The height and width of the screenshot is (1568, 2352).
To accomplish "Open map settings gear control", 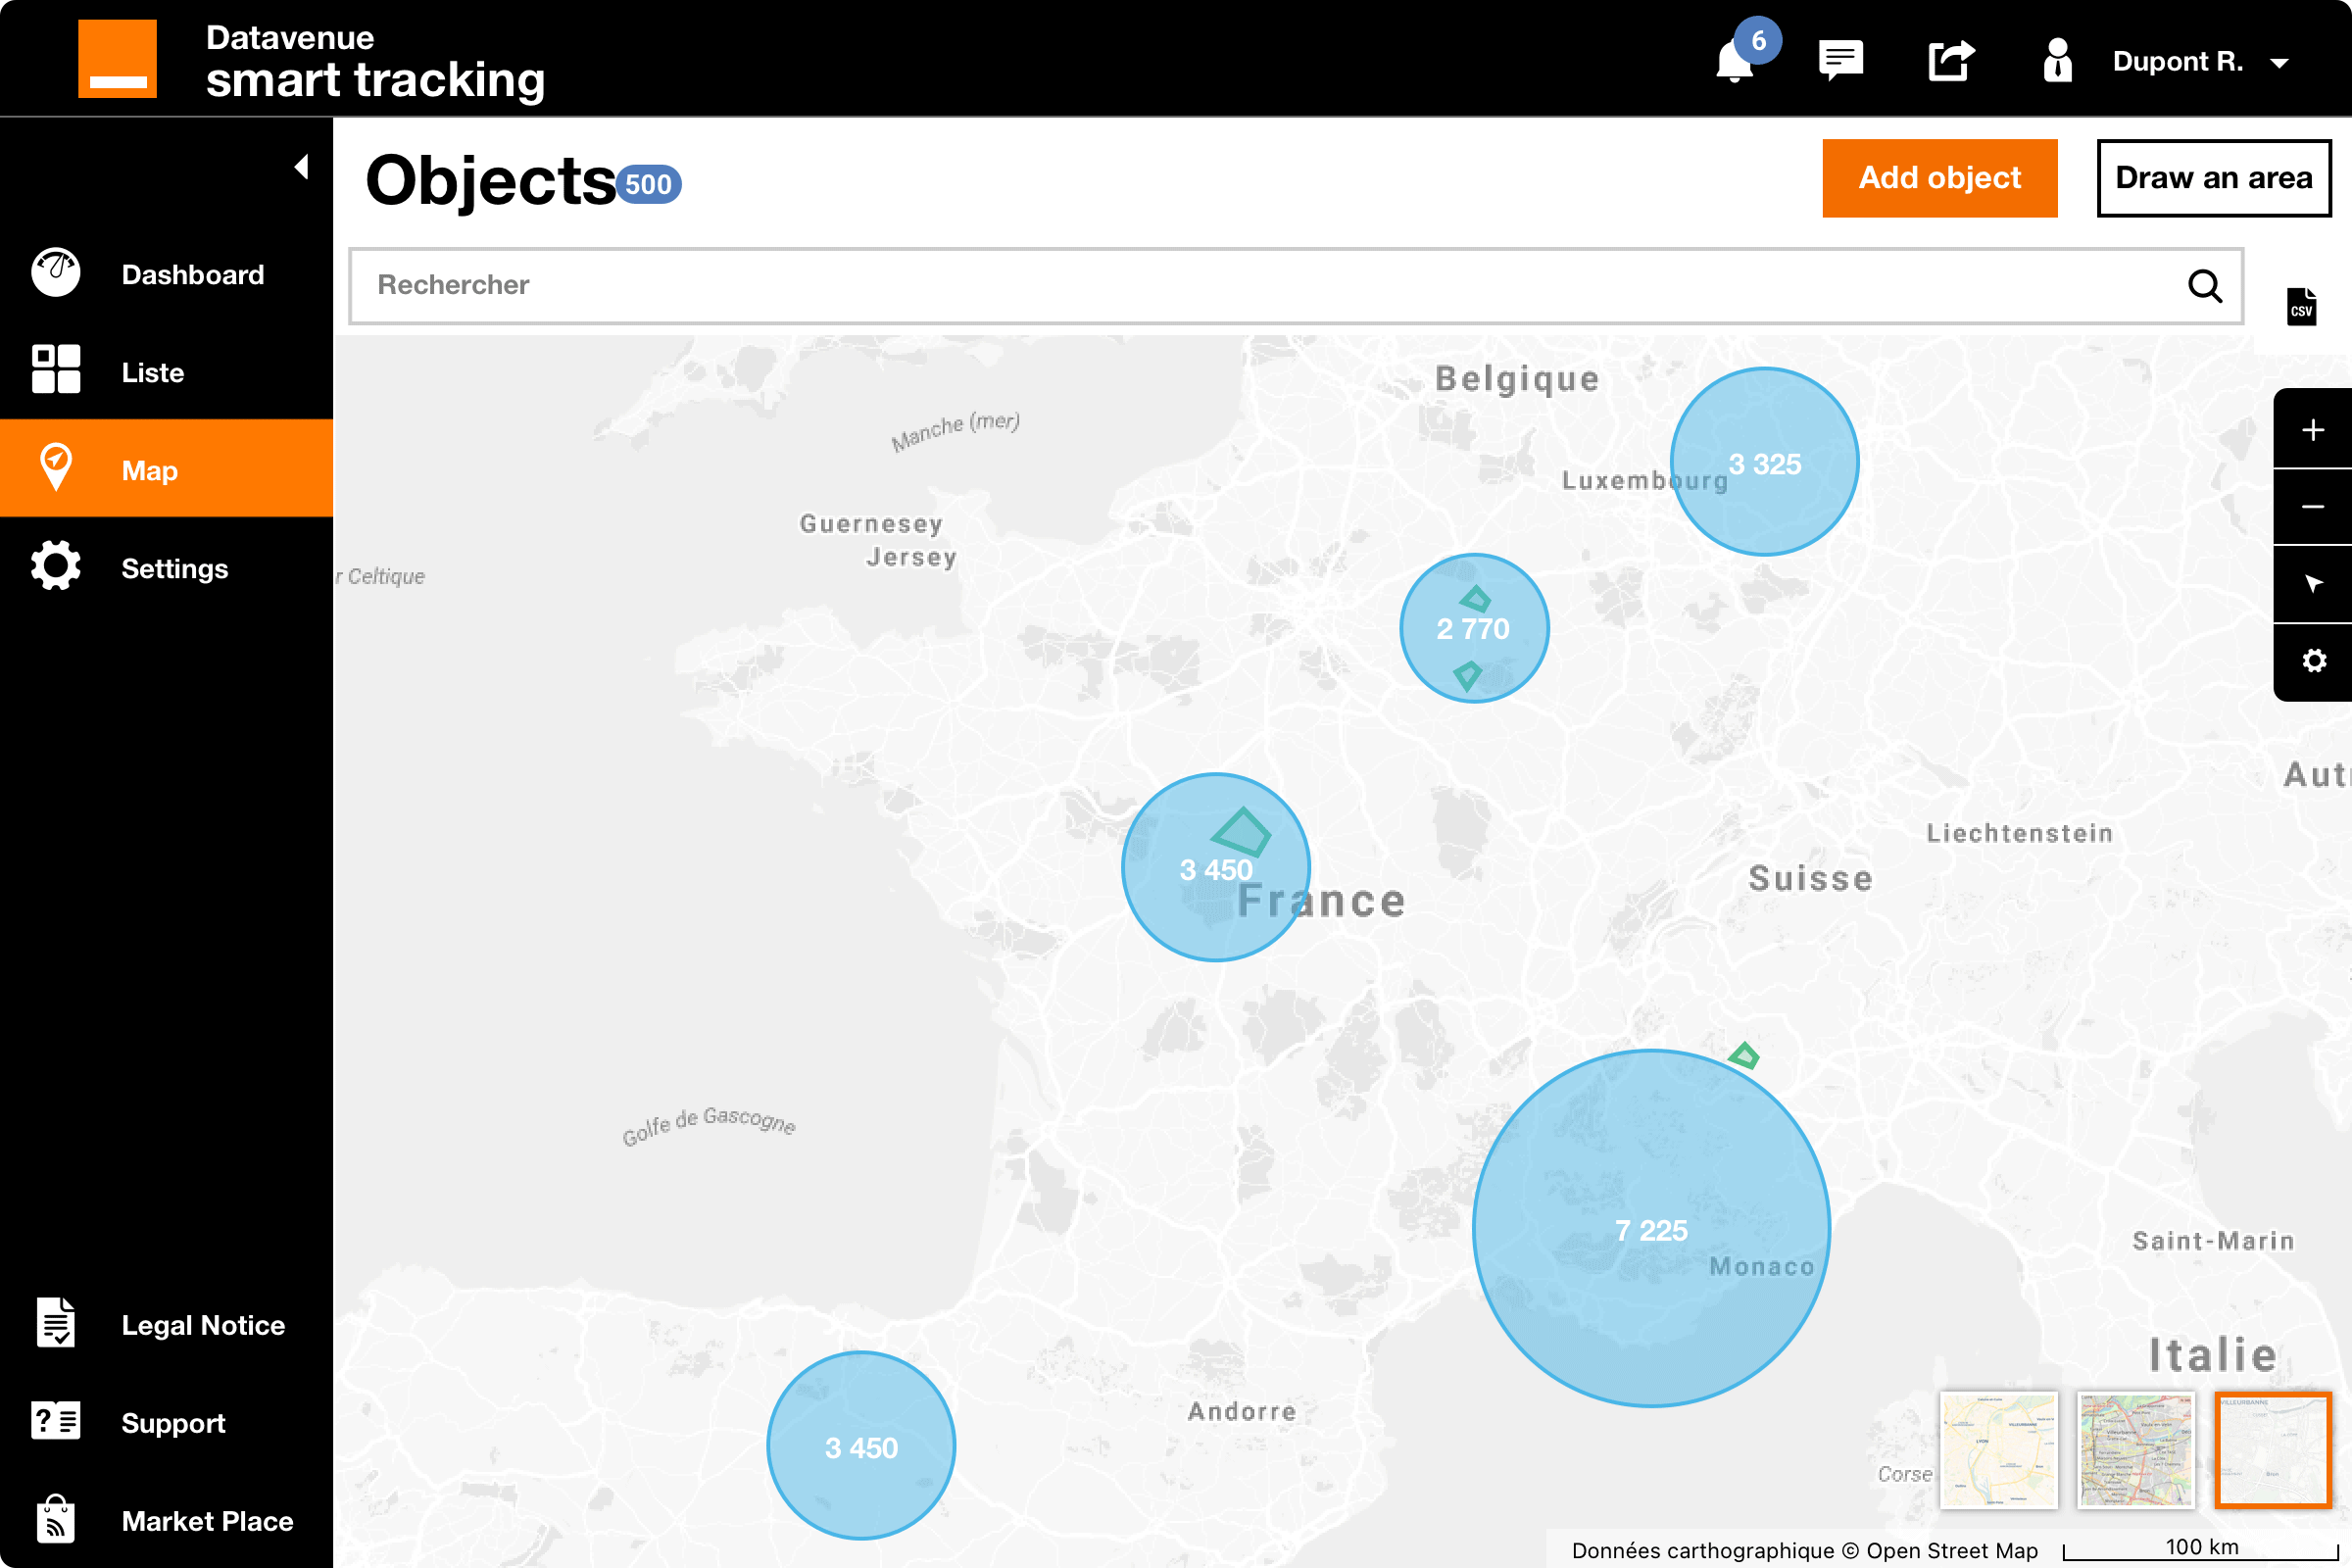I will pyautogui.click(x=2312, y=661).
